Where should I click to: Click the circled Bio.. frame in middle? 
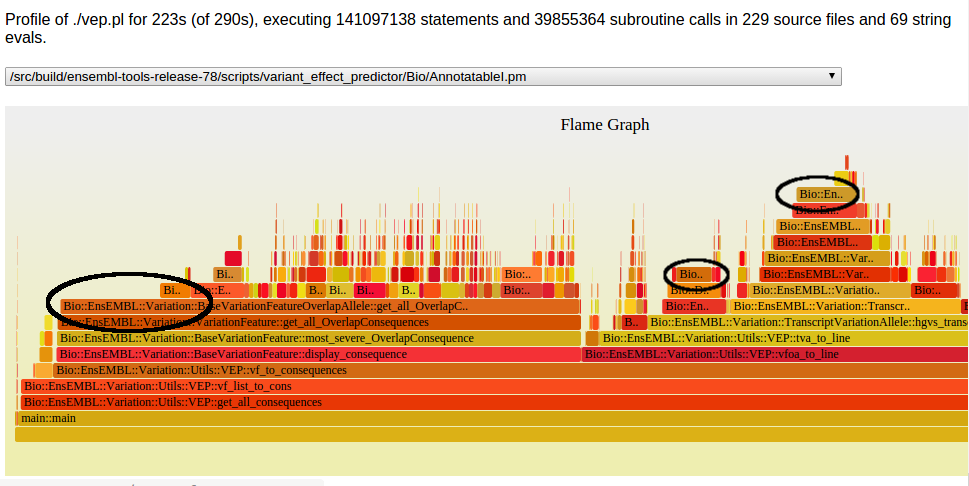[x=690, y=274]
